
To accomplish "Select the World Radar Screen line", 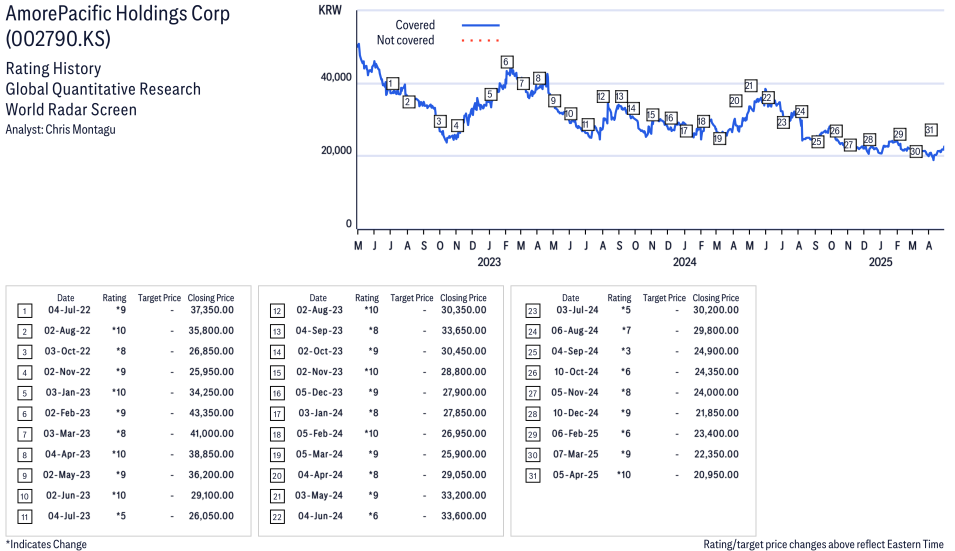I will click(x=71, y=110).
